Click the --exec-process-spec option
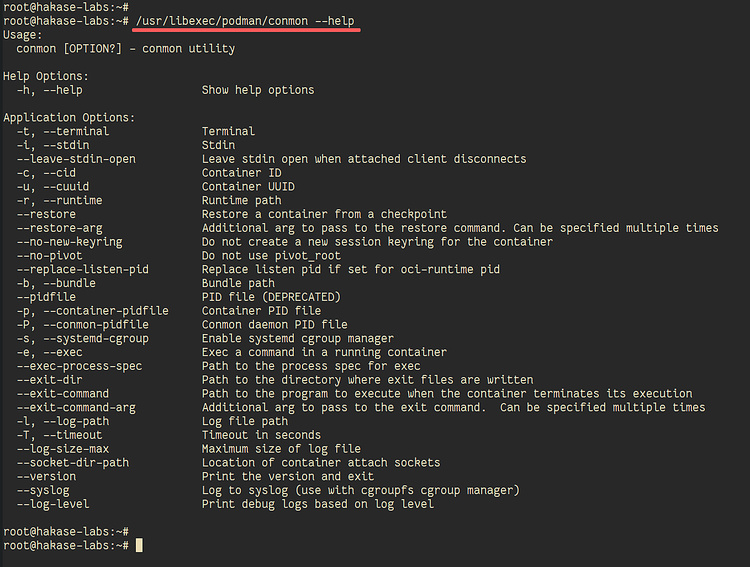This screenshot has height=567, width=750. tap(79, 366)
